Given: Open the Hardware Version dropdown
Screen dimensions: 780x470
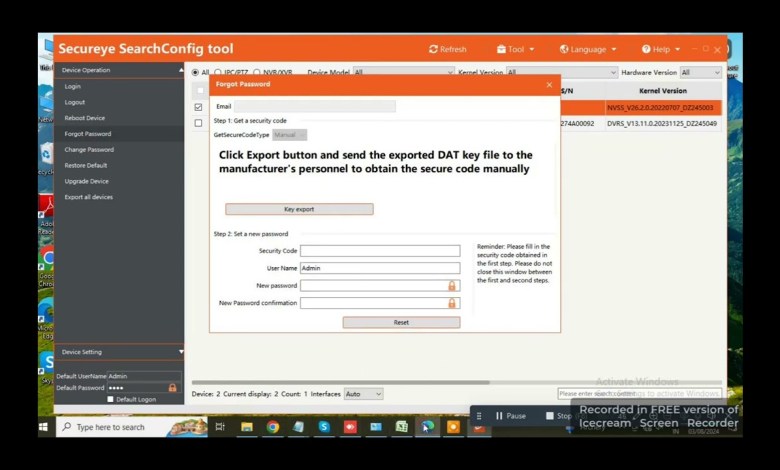Looking at the screenshot, I should coord(700,72).
